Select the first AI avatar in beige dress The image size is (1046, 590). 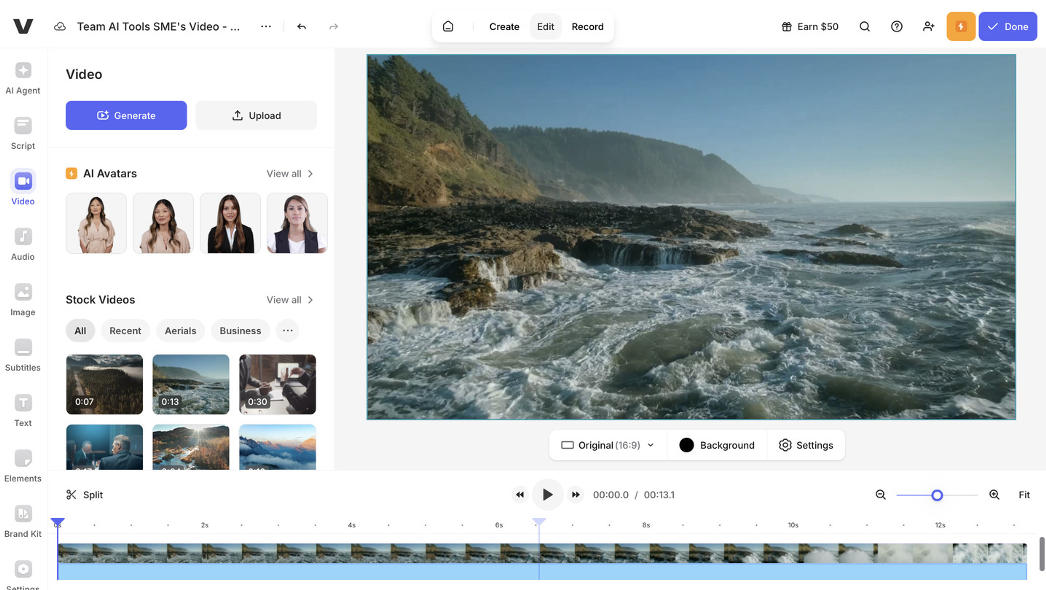(96, 223)
